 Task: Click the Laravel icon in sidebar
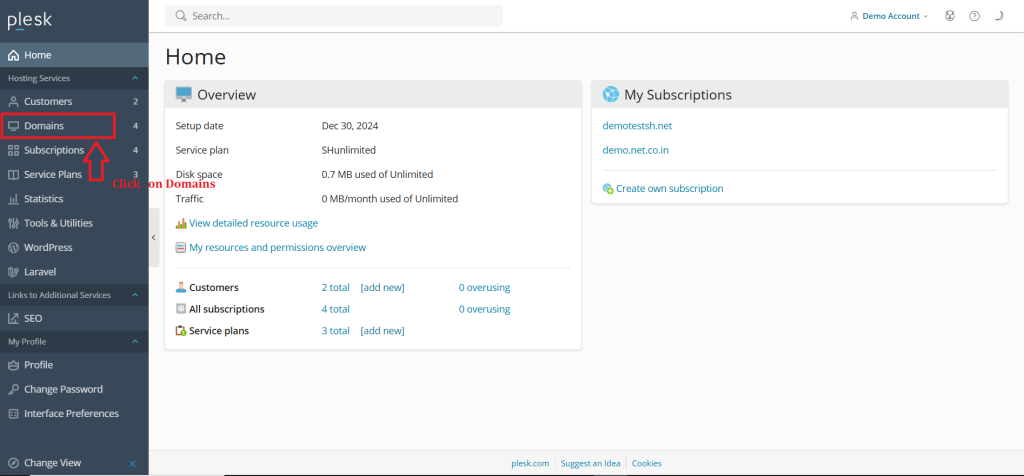(13, 272)
